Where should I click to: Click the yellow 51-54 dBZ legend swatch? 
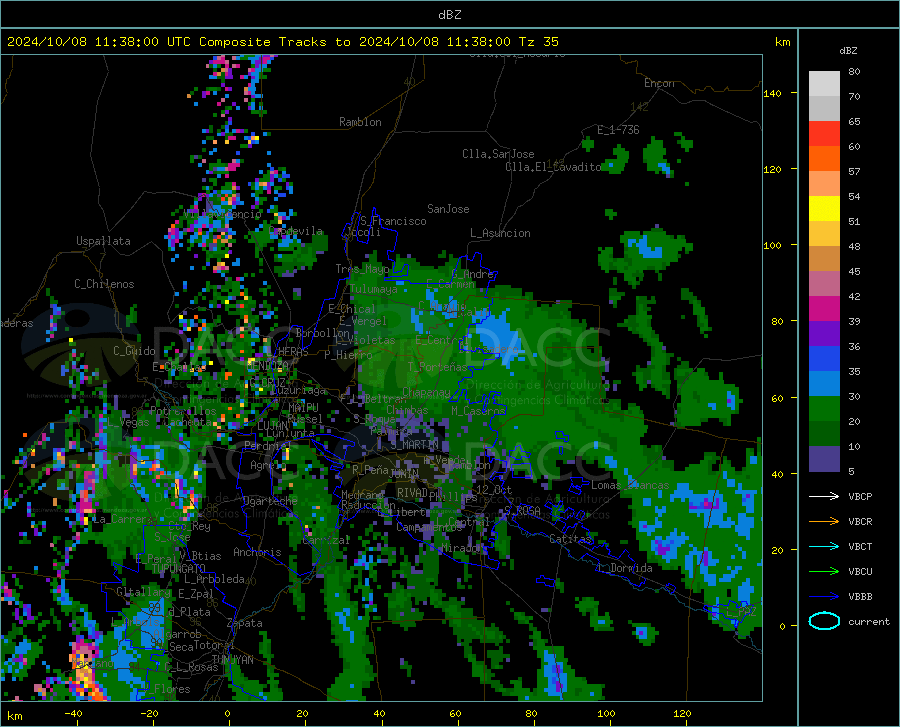coord(824,209)
